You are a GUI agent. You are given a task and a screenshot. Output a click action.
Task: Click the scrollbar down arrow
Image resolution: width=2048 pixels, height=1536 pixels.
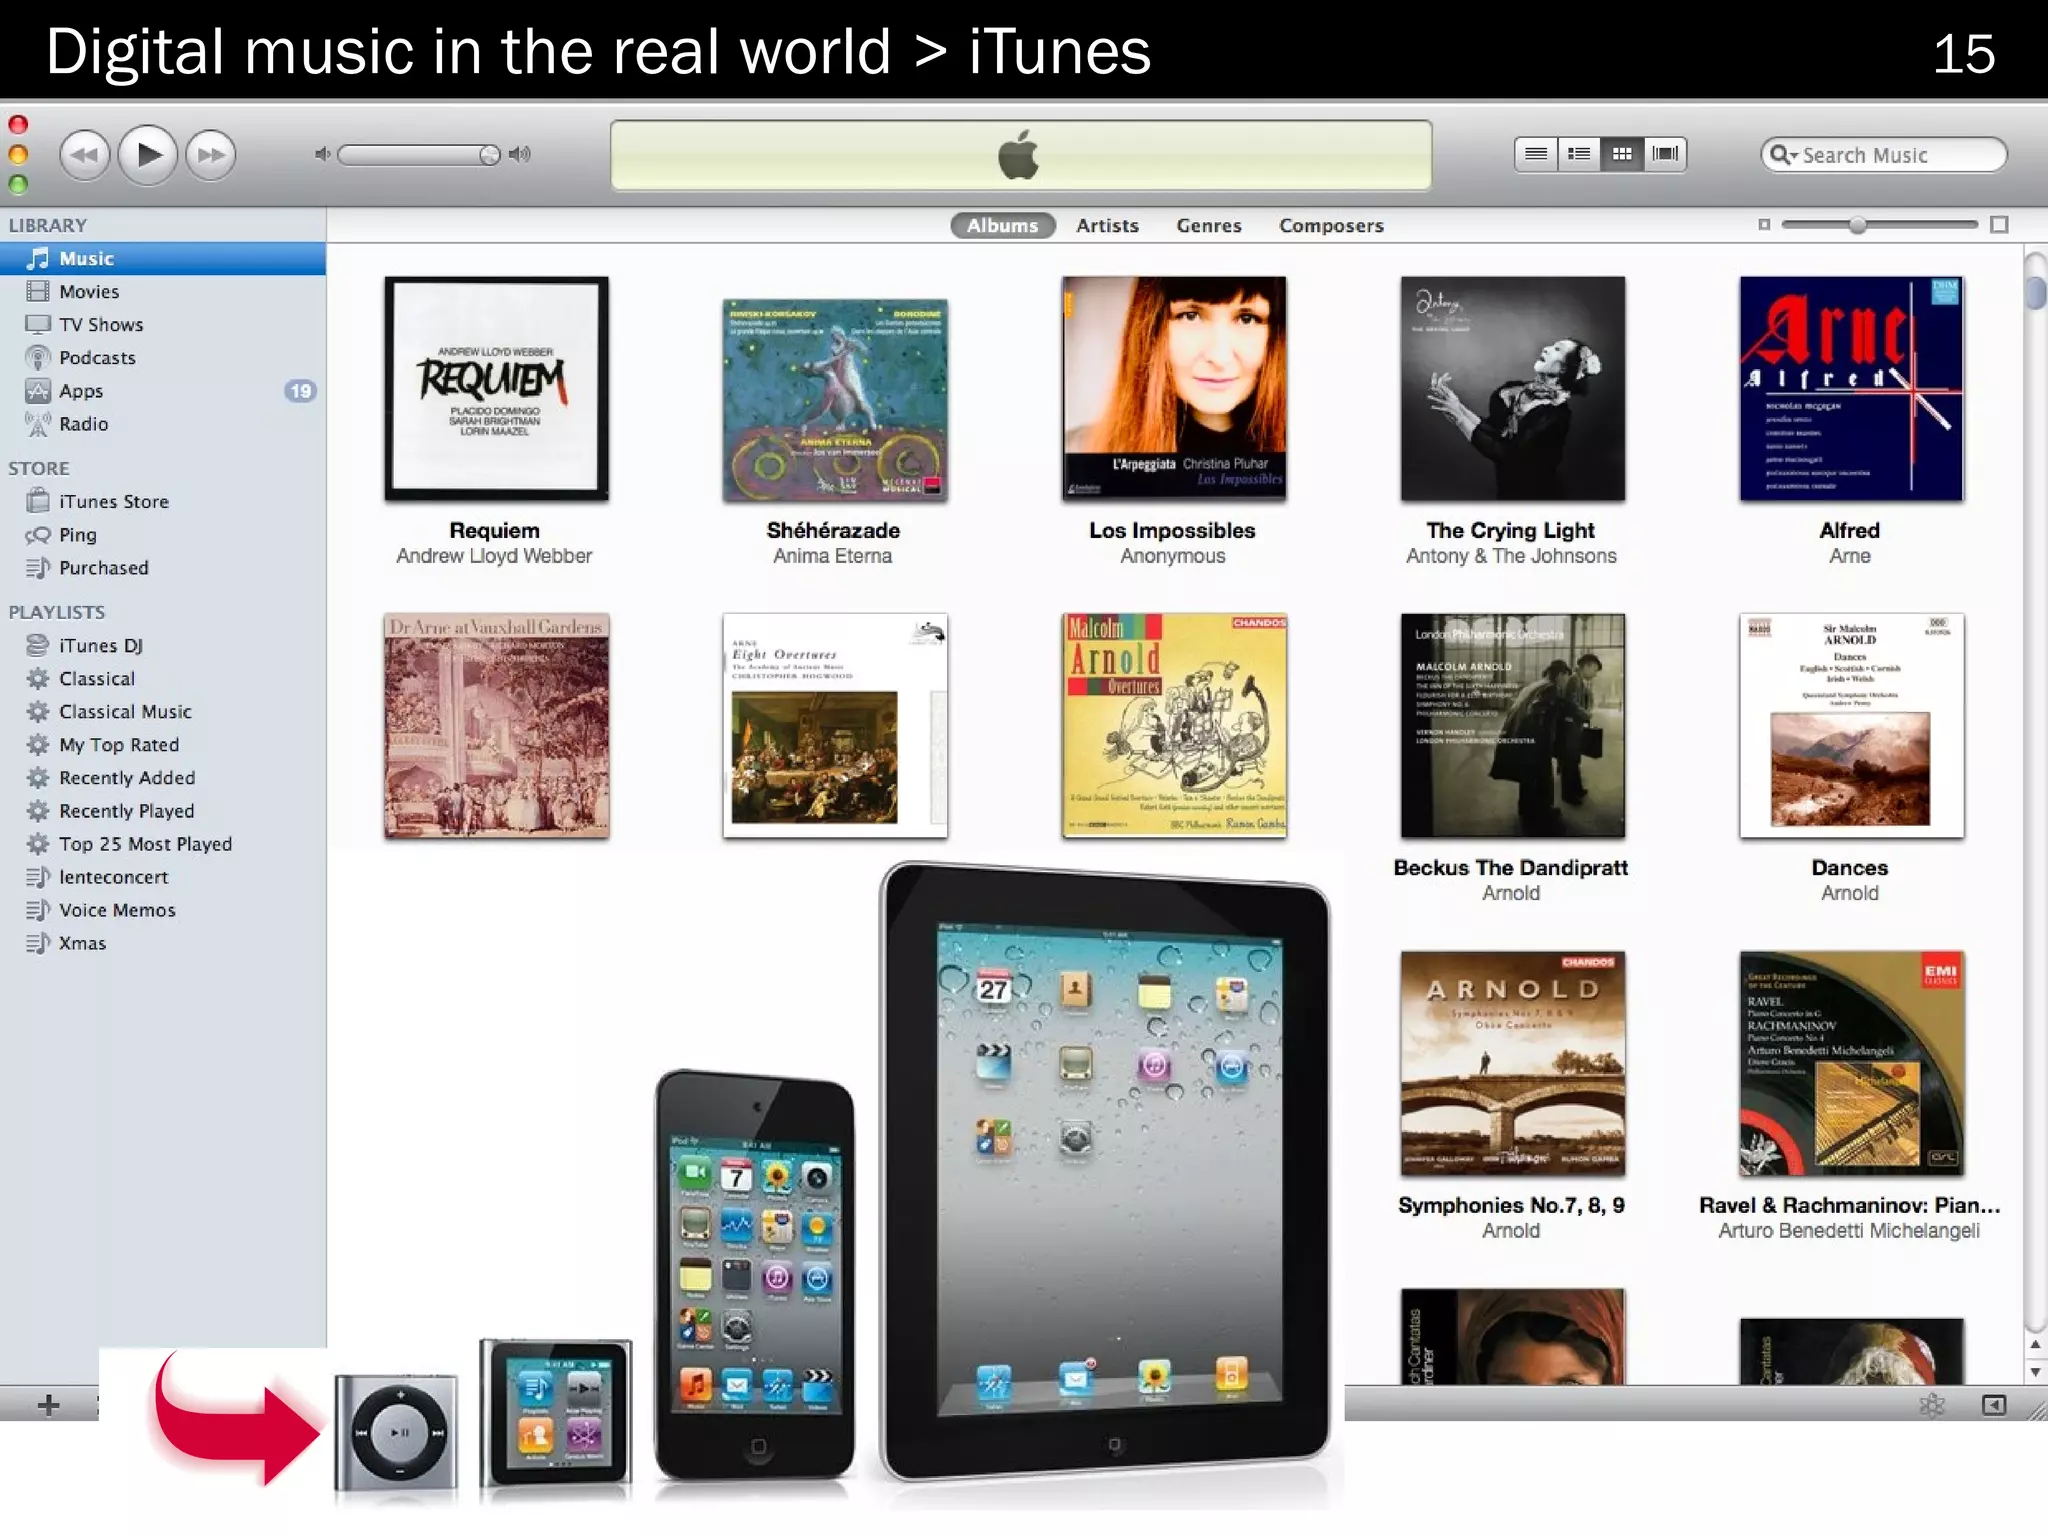tap(2035, 1373)
